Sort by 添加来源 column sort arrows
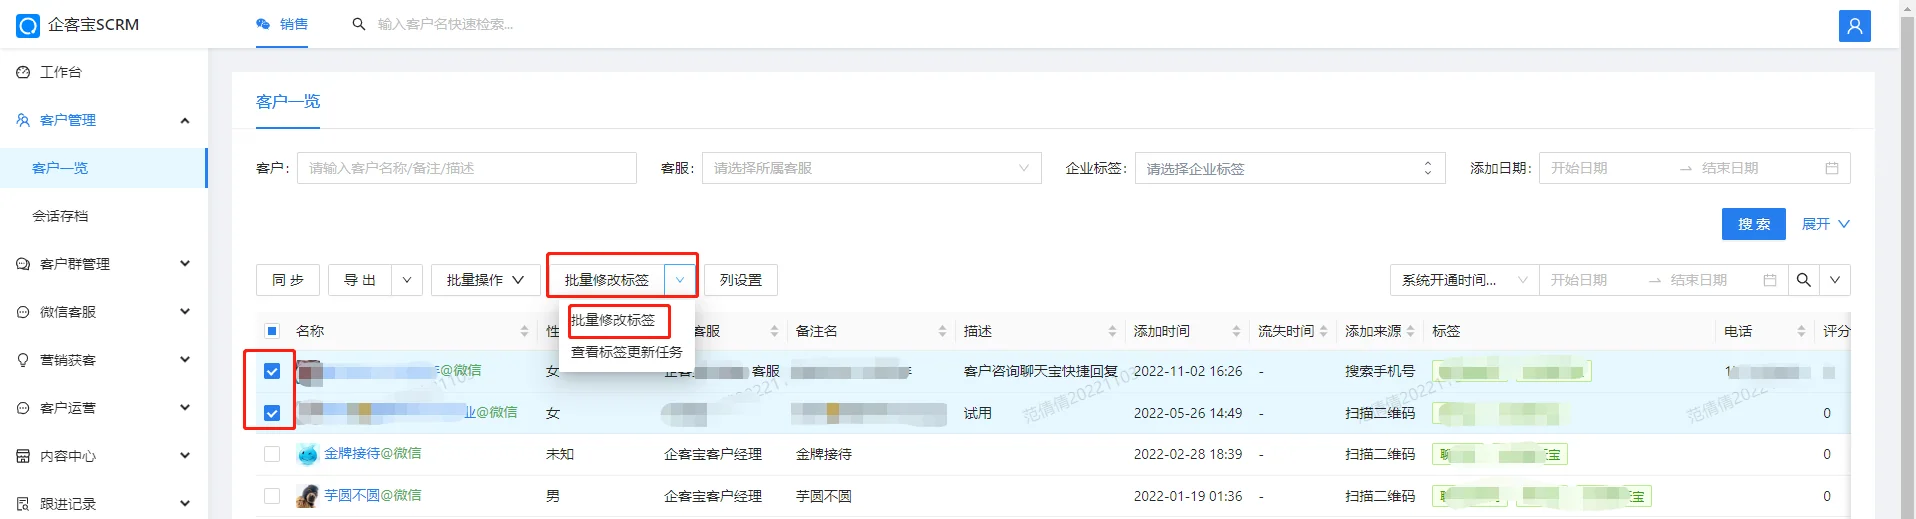Screen dimensions: 1916x519 pyautogui.click(x=1410, y=331)
